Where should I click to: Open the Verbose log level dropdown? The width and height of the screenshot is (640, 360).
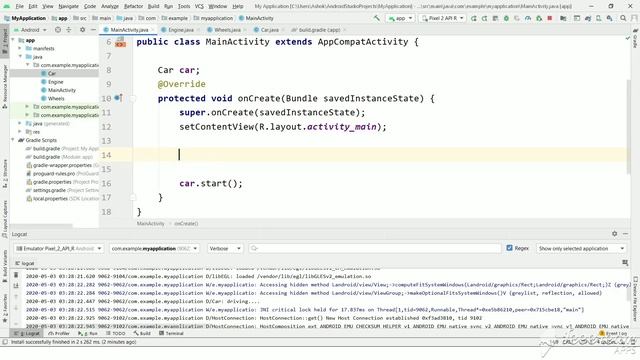pyautogui.click(x=224, y=248)
